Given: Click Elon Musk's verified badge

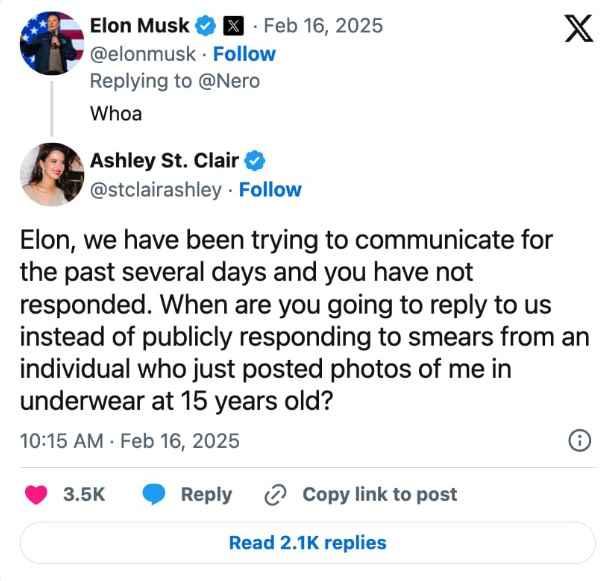Looking at the screenshot, I should [206, 27].
